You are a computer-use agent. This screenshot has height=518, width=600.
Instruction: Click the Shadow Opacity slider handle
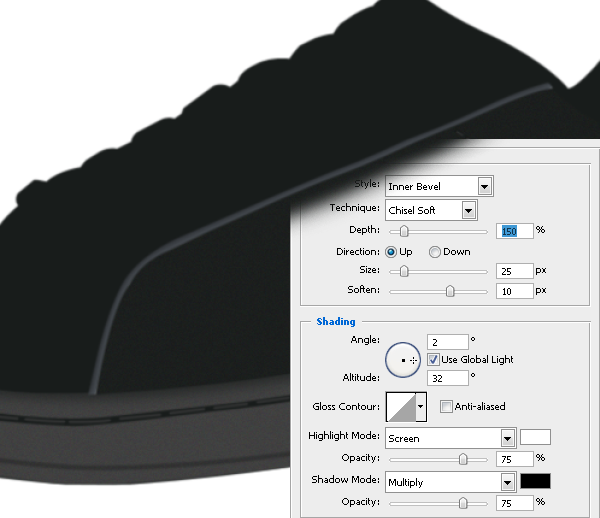point(463,503)
